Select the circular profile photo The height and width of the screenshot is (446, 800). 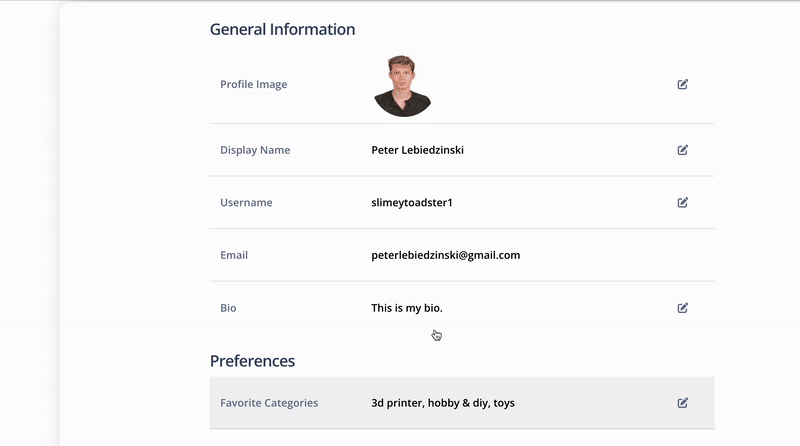(x=403, y=86)
